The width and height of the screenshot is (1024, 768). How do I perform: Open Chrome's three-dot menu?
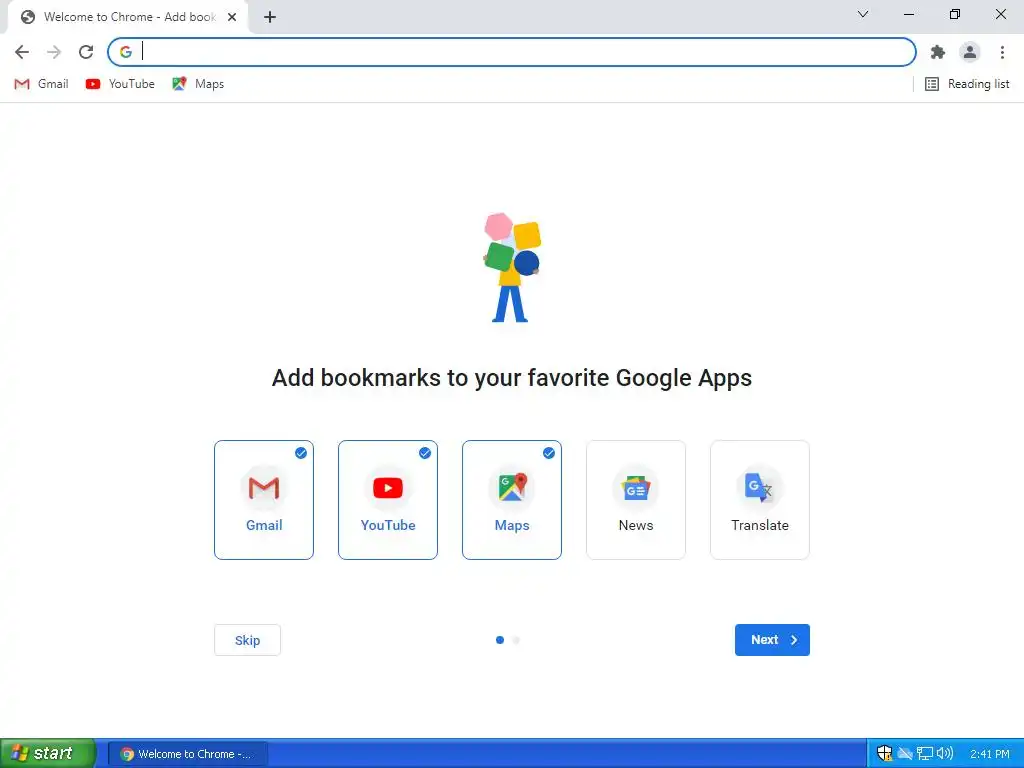pos(1002,52)
